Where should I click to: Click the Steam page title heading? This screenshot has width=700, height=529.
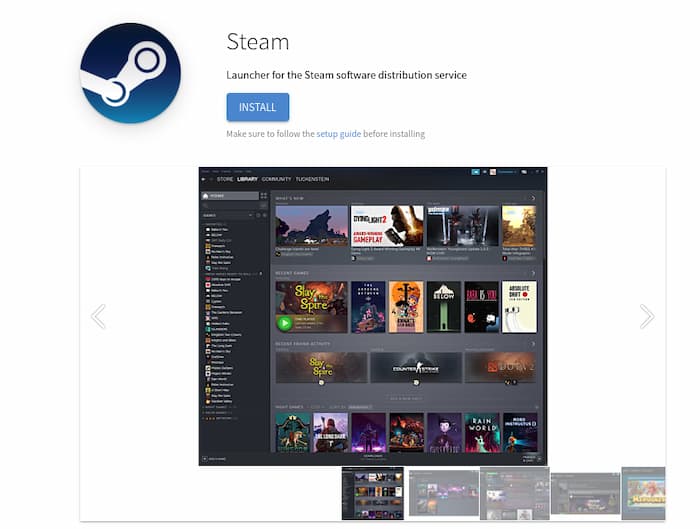click(258, 42)
